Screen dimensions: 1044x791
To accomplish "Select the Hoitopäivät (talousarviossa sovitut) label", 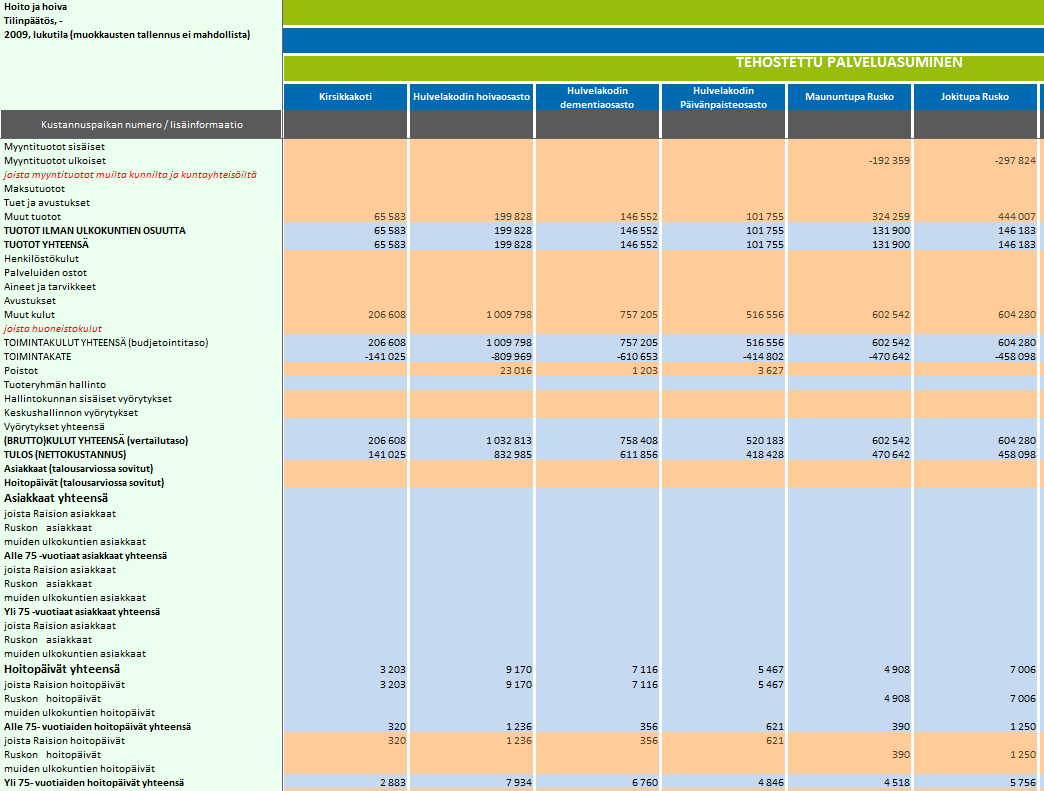I will [x=84, y=482].
